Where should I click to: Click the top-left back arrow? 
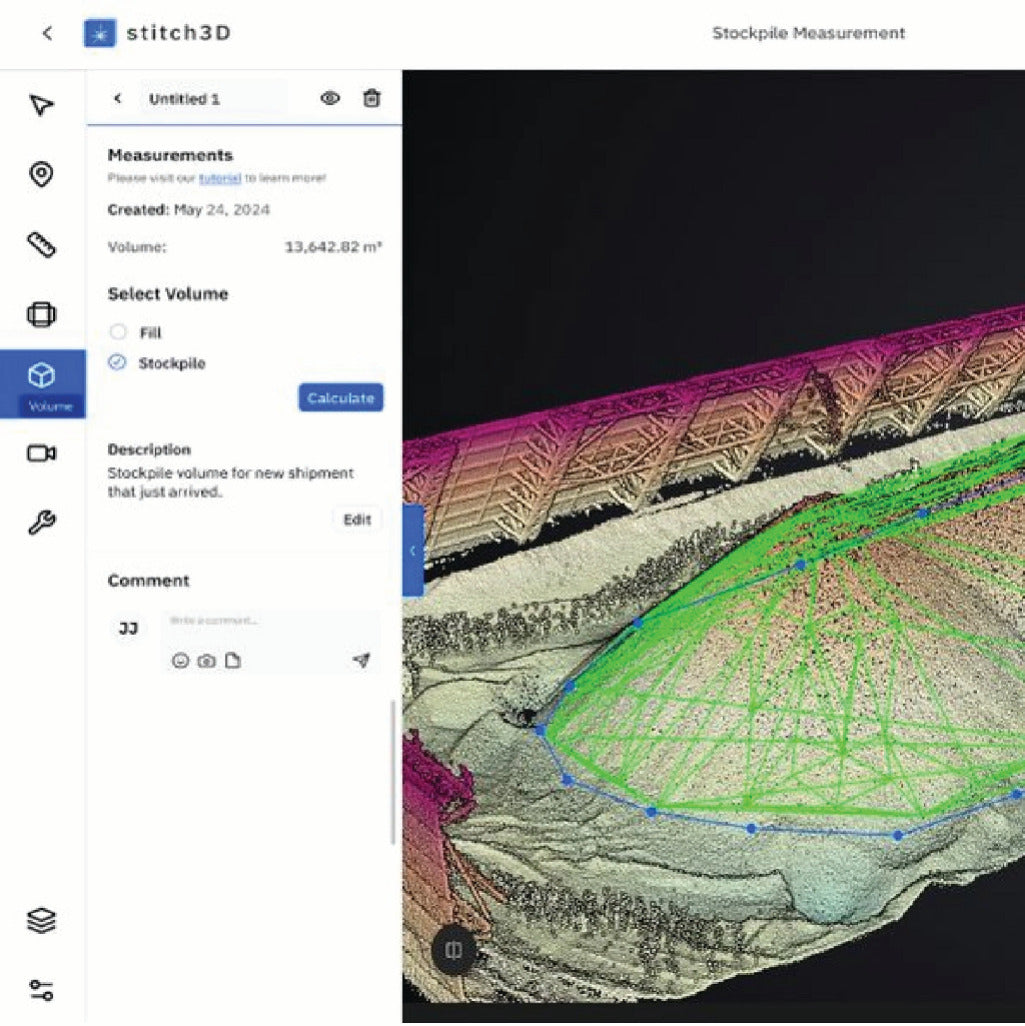point(47,33)
